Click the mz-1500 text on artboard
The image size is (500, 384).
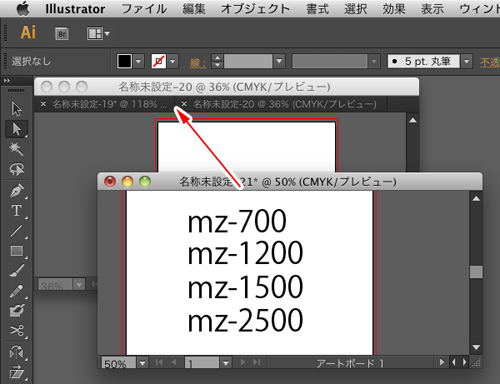coord(245,287)
